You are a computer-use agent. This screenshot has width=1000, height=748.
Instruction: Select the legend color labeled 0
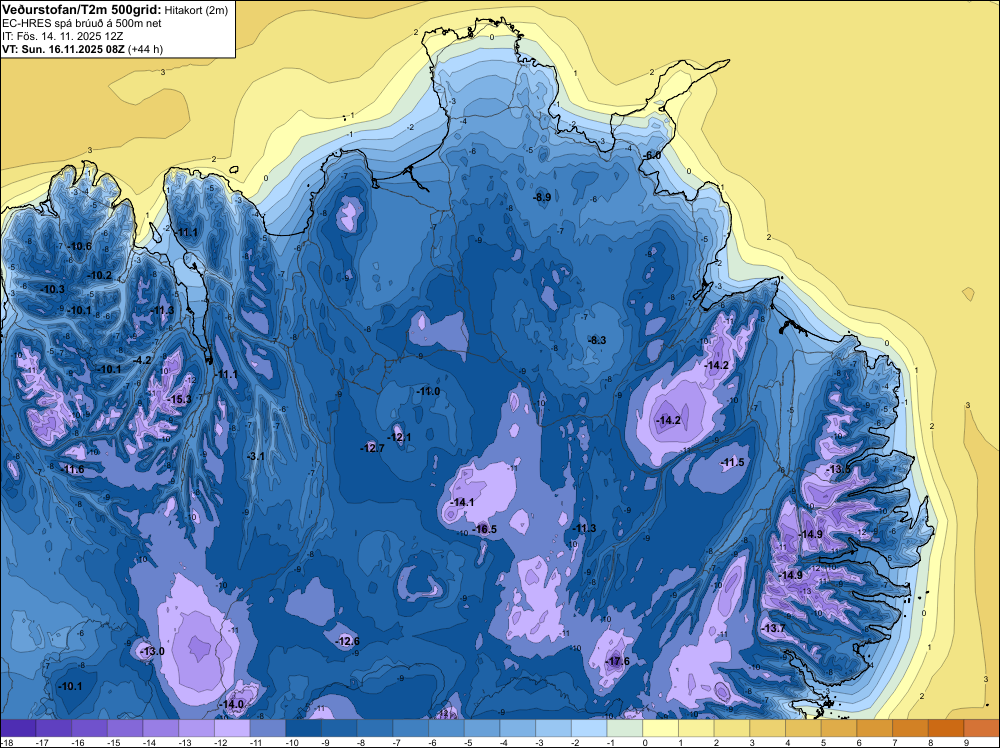pos(661,728)
